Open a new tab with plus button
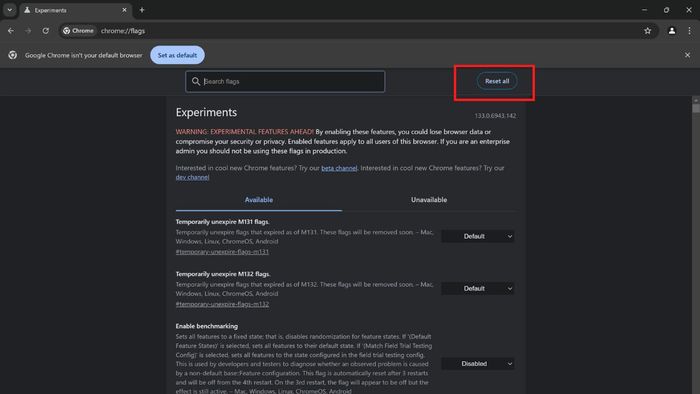This screenshot has width=700, height=394. [x=142, y=10]
